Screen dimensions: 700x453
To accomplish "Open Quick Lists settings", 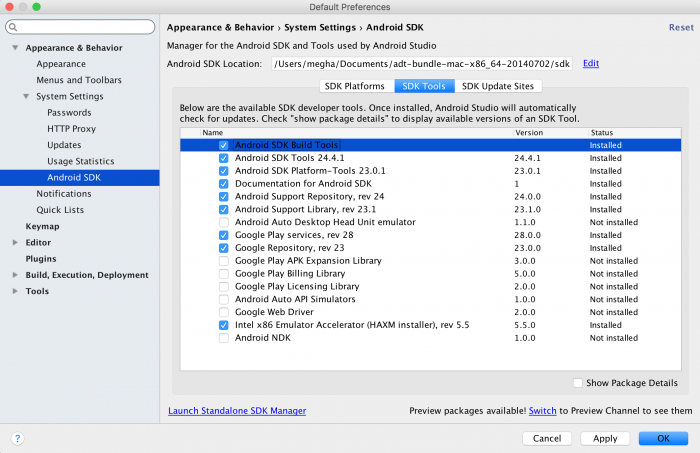I will pos(60,210).
